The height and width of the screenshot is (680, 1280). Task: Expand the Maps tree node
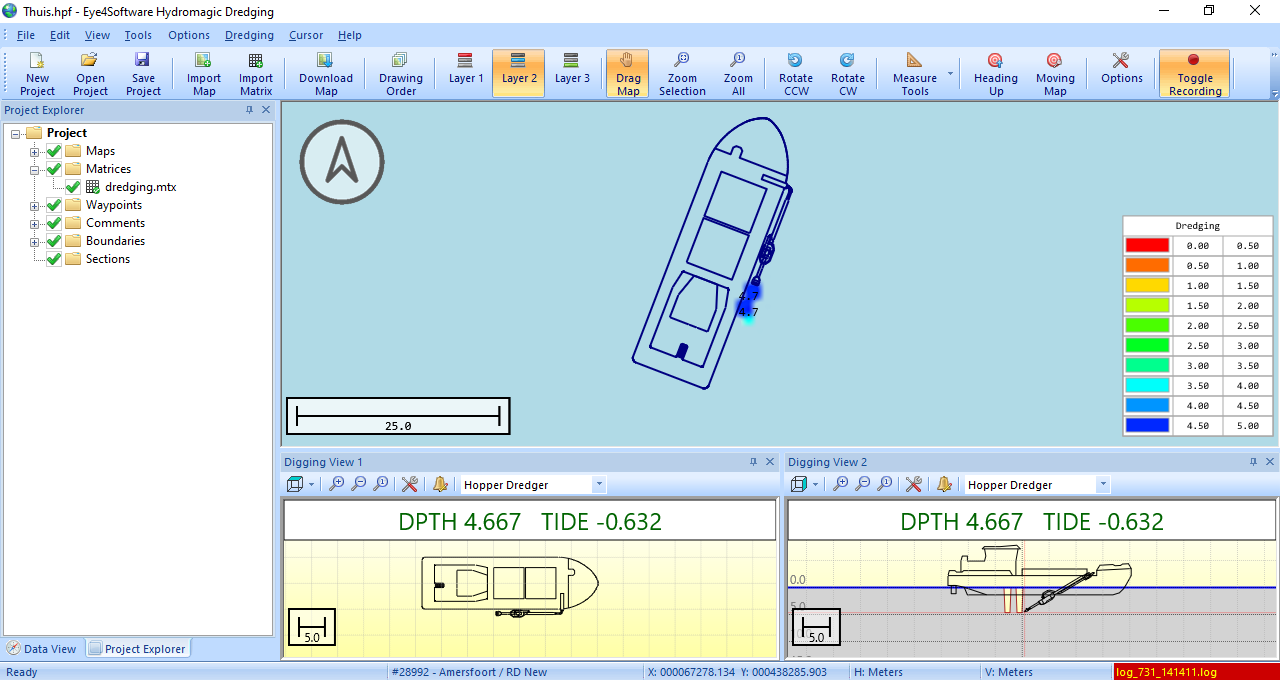(x=35, y=151)
